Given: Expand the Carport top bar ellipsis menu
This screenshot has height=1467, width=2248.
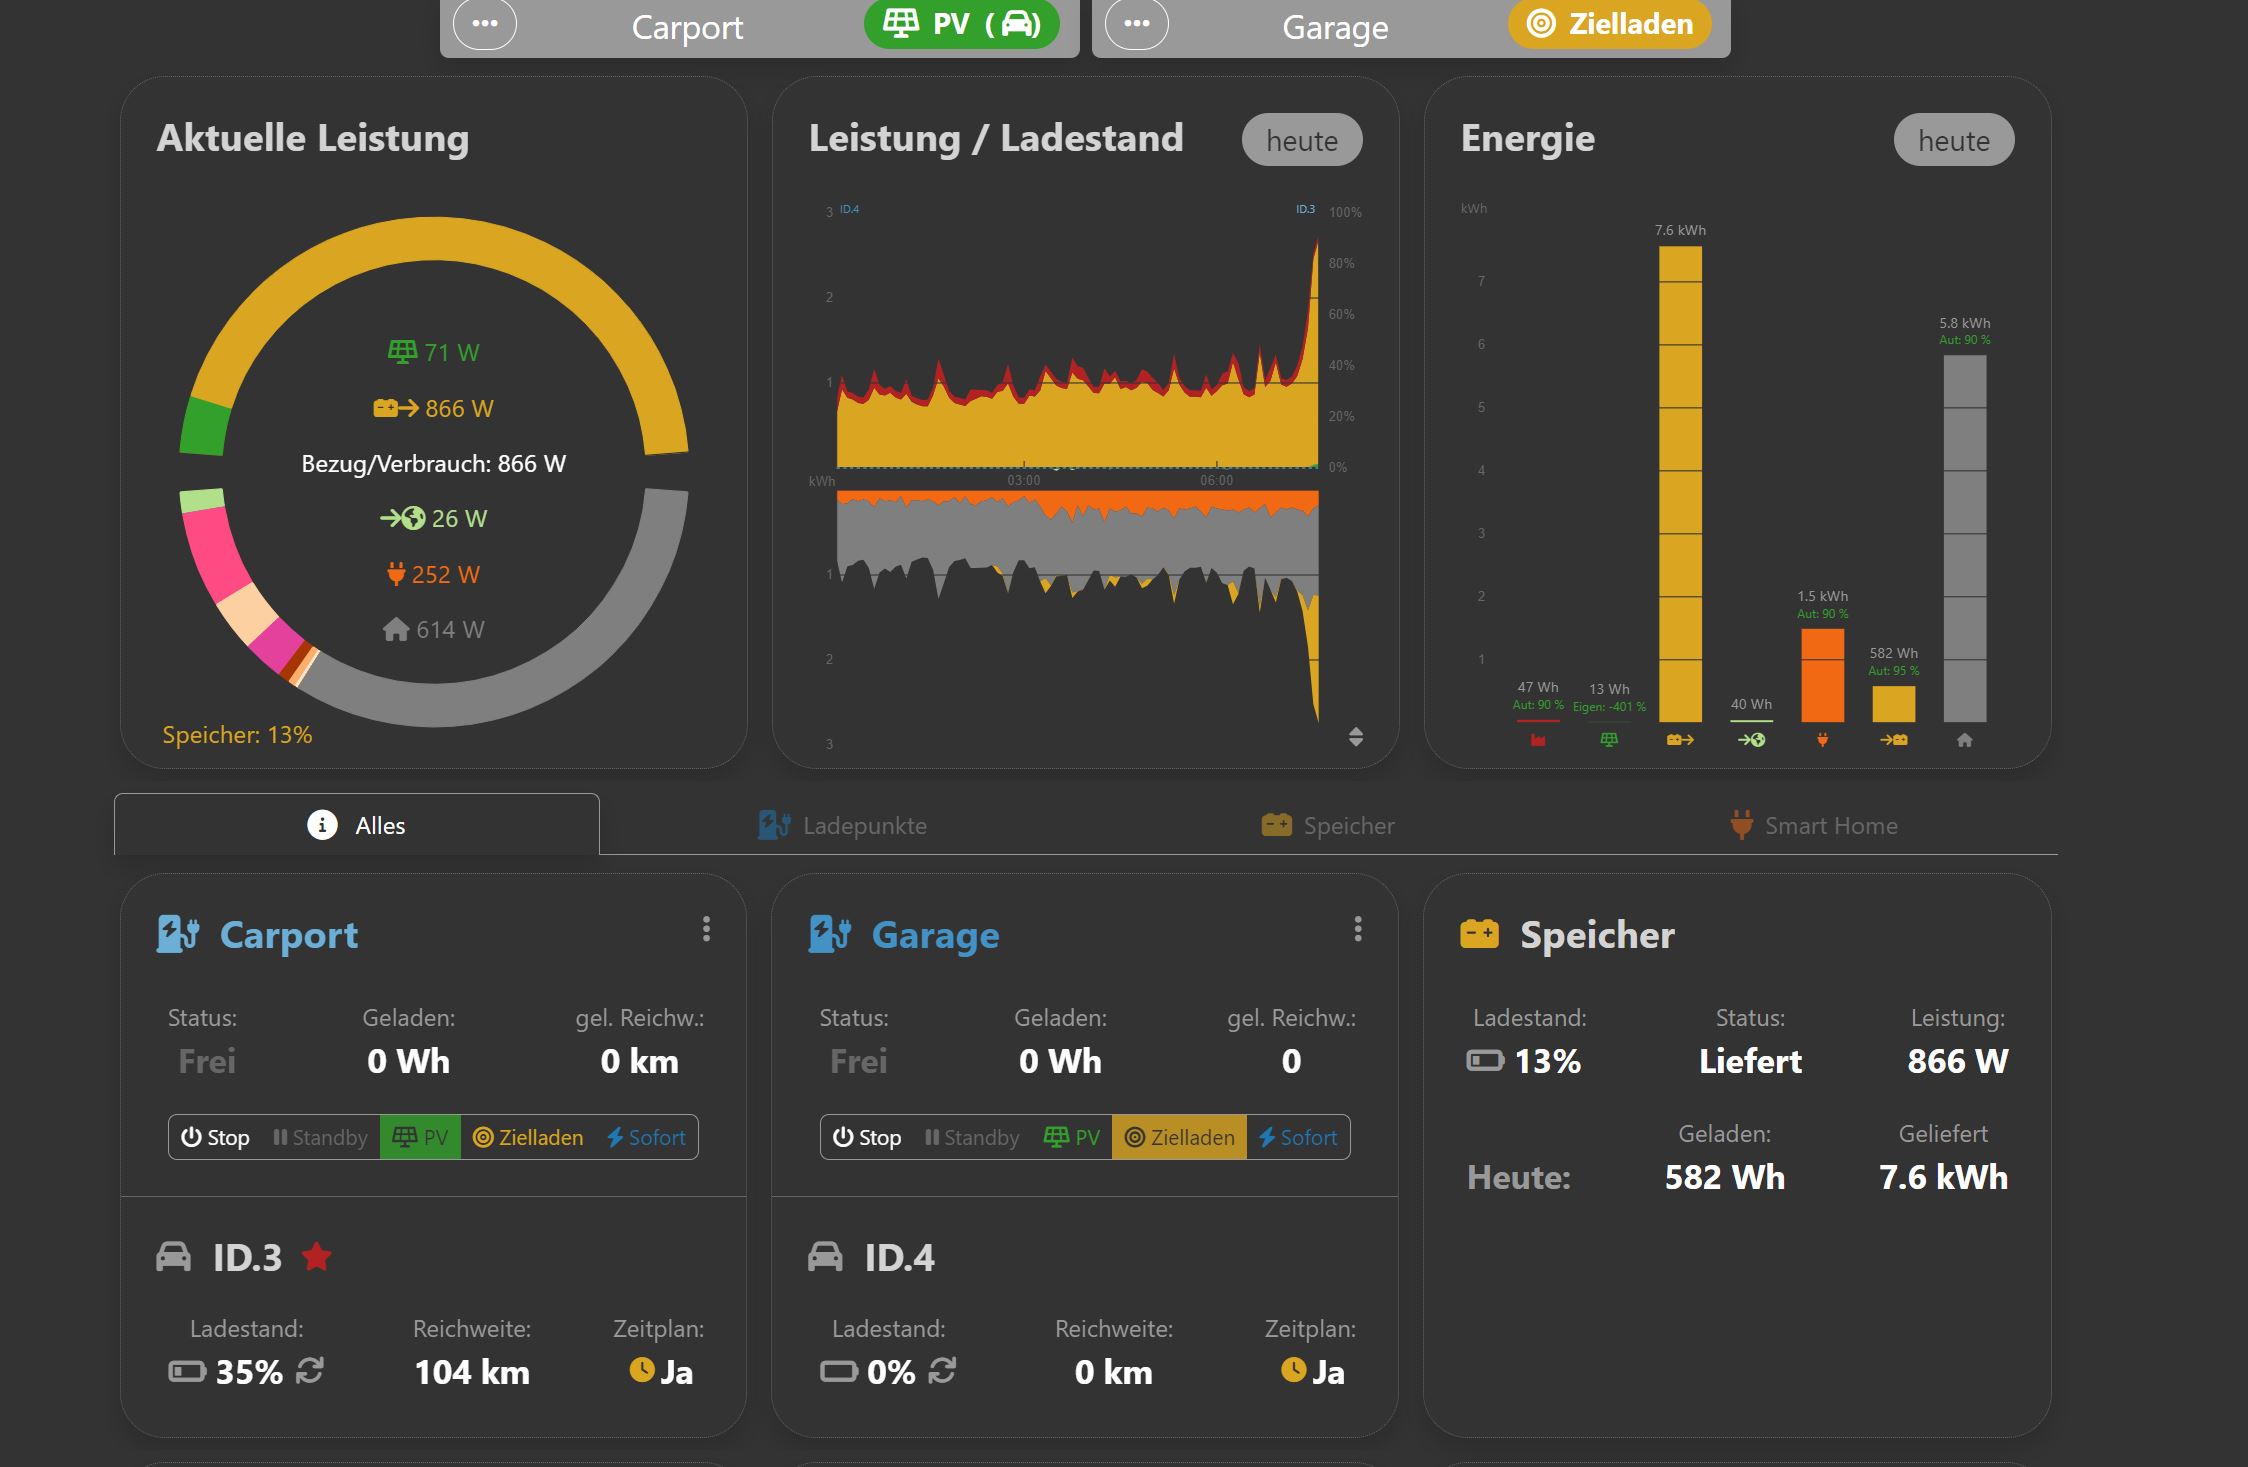Looking at the screenshot, I should pyautogui.click(x=485, y=24).
